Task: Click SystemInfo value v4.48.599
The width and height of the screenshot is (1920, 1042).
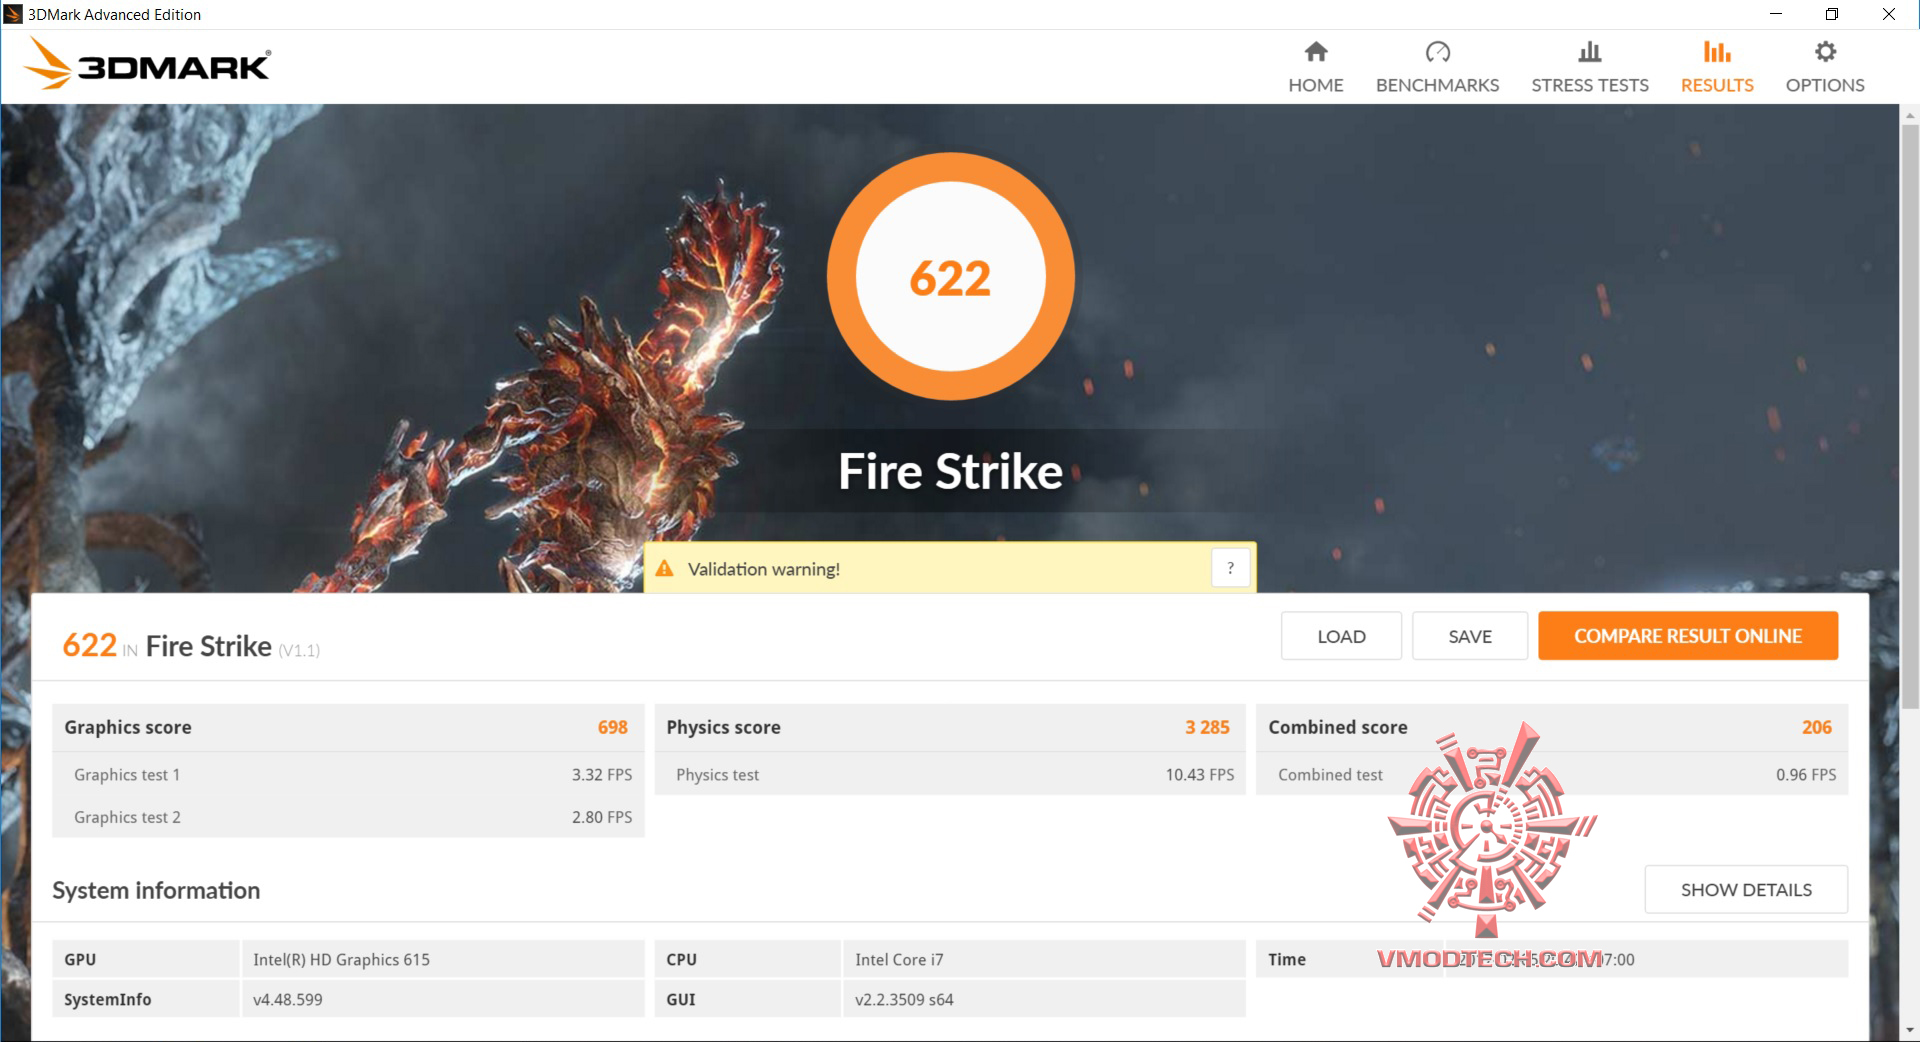Action: [288, 999]
